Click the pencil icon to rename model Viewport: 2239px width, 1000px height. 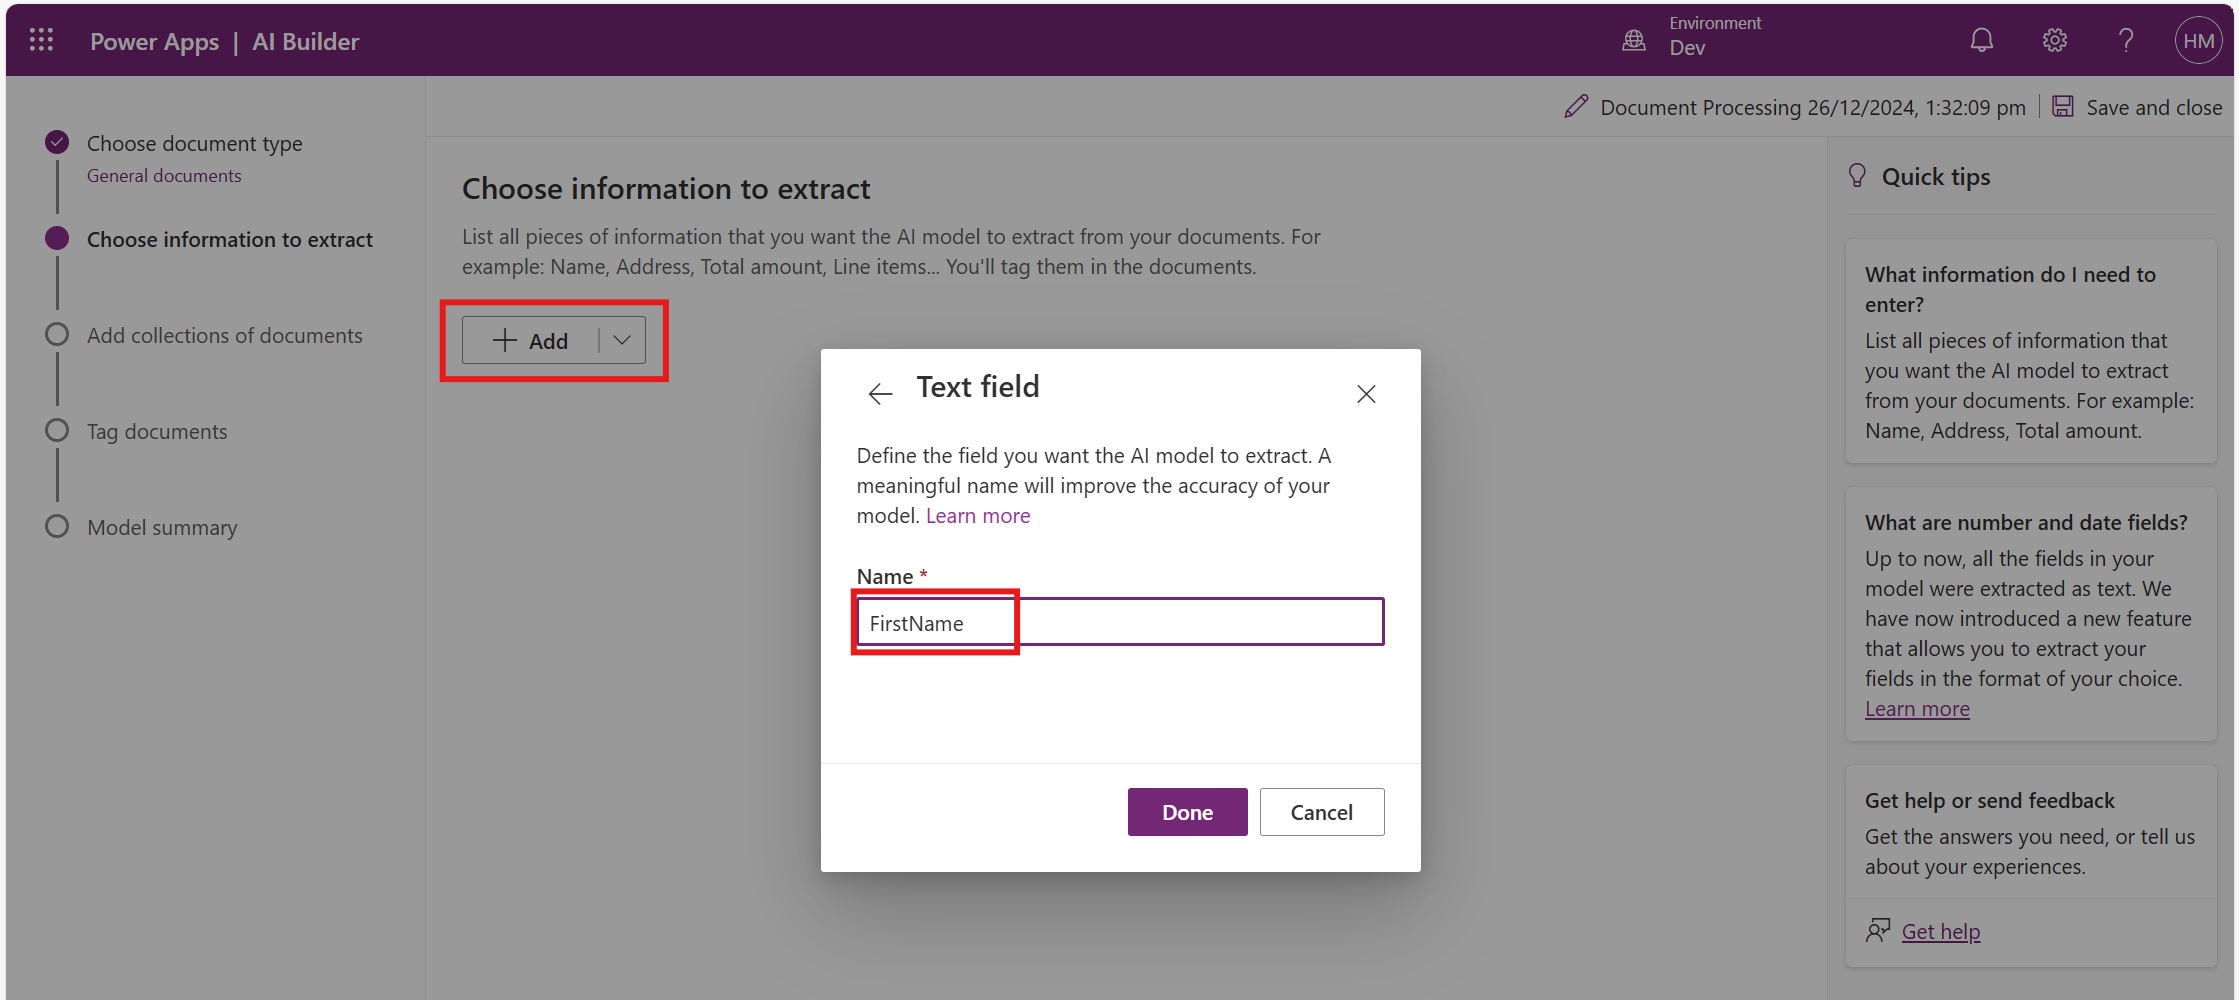[1576, 107]
